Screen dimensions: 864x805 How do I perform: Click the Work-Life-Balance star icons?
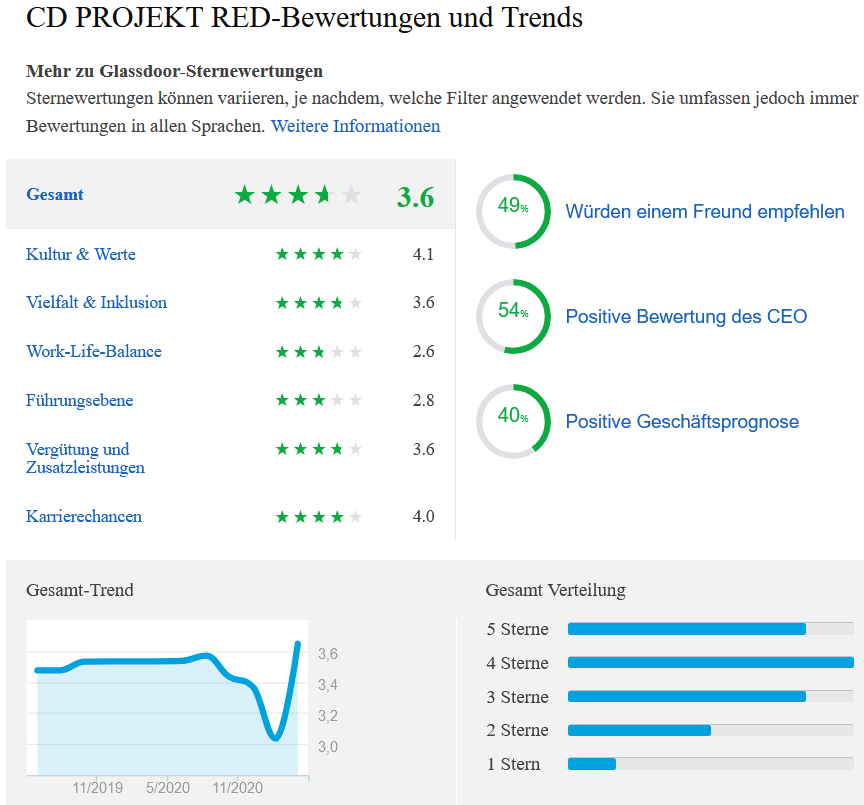tap(318, 352)
